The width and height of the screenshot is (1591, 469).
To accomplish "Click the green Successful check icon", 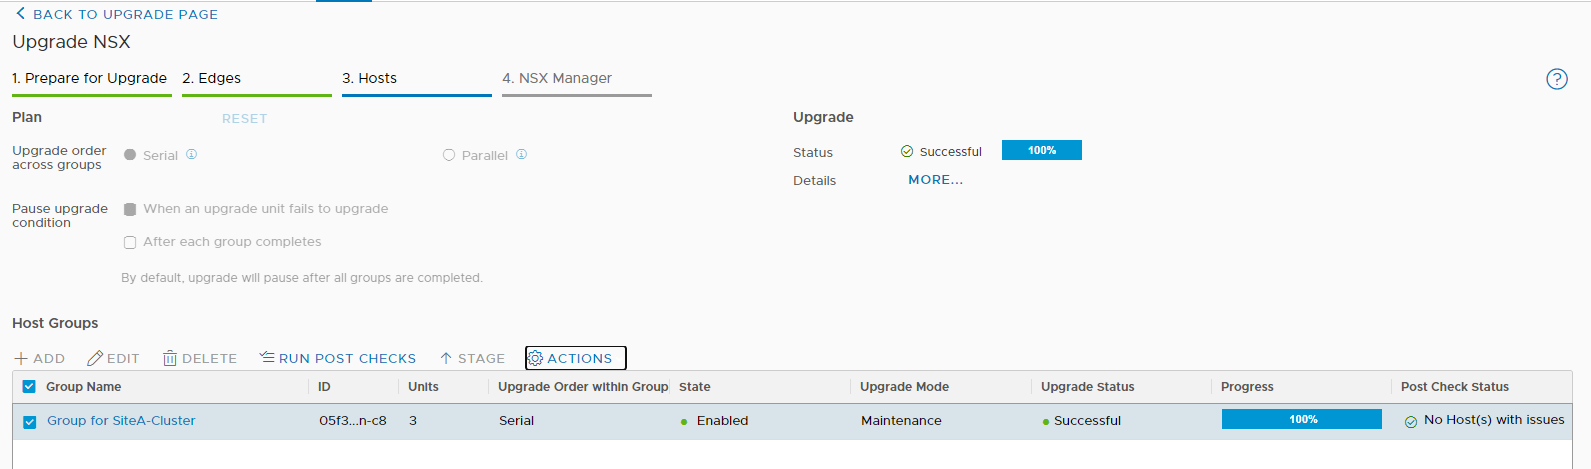I will click(x=907, y=151).
